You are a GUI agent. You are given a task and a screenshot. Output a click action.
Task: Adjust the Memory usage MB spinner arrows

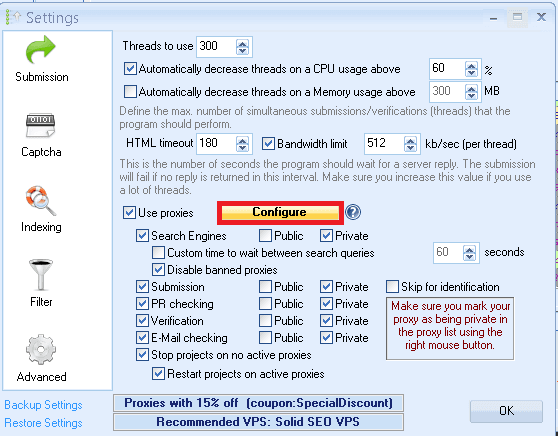coord(472,92)
